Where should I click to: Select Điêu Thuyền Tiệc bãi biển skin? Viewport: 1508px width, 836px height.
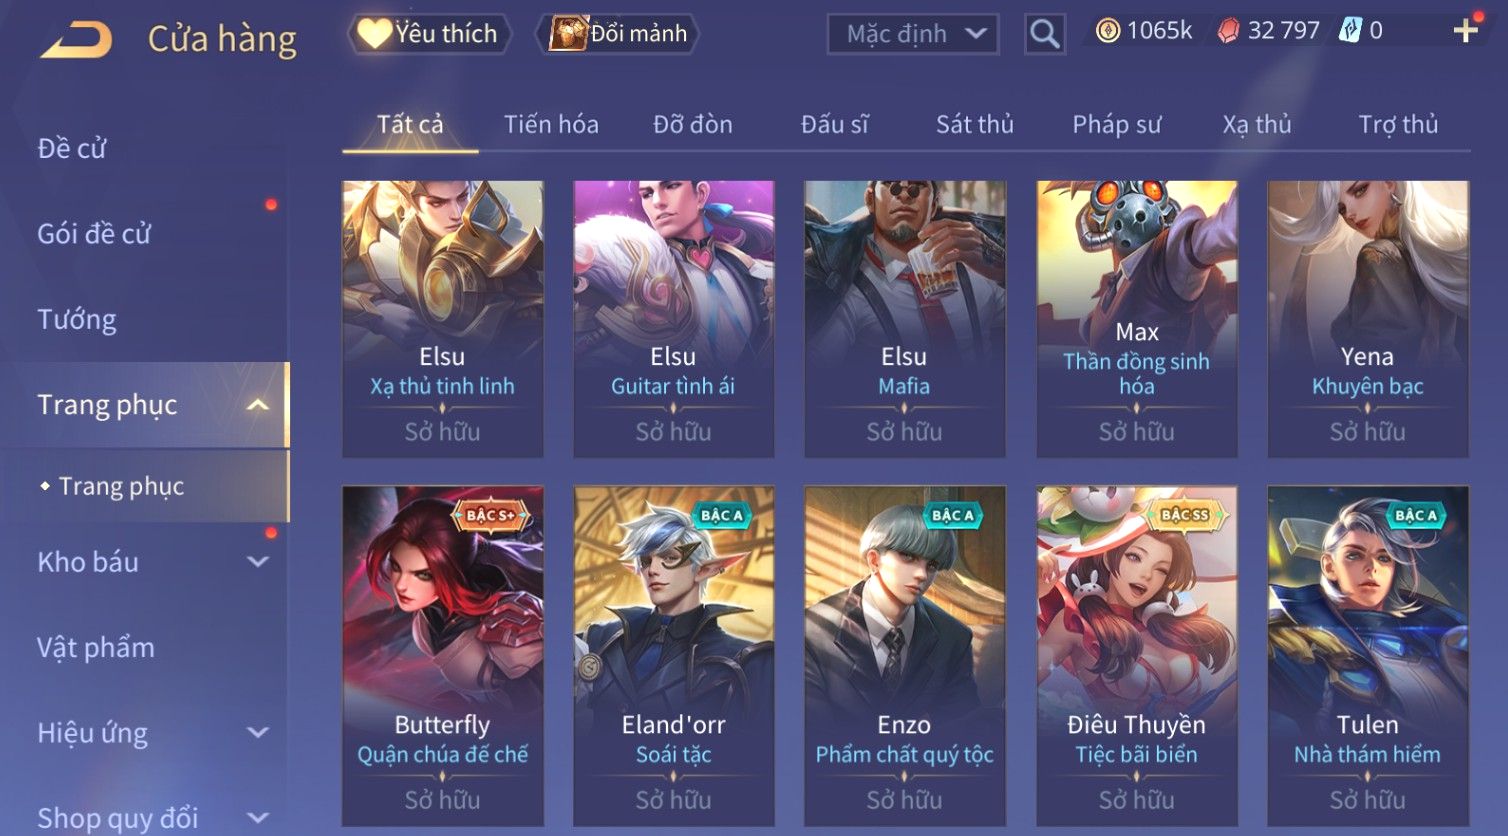click(1137, 656)
